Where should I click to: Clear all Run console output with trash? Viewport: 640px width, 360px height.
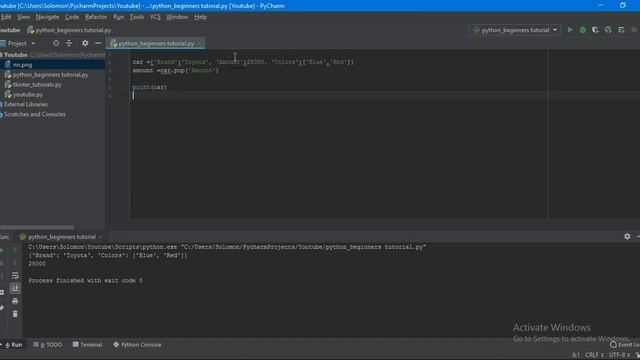[x=15, y=314]
